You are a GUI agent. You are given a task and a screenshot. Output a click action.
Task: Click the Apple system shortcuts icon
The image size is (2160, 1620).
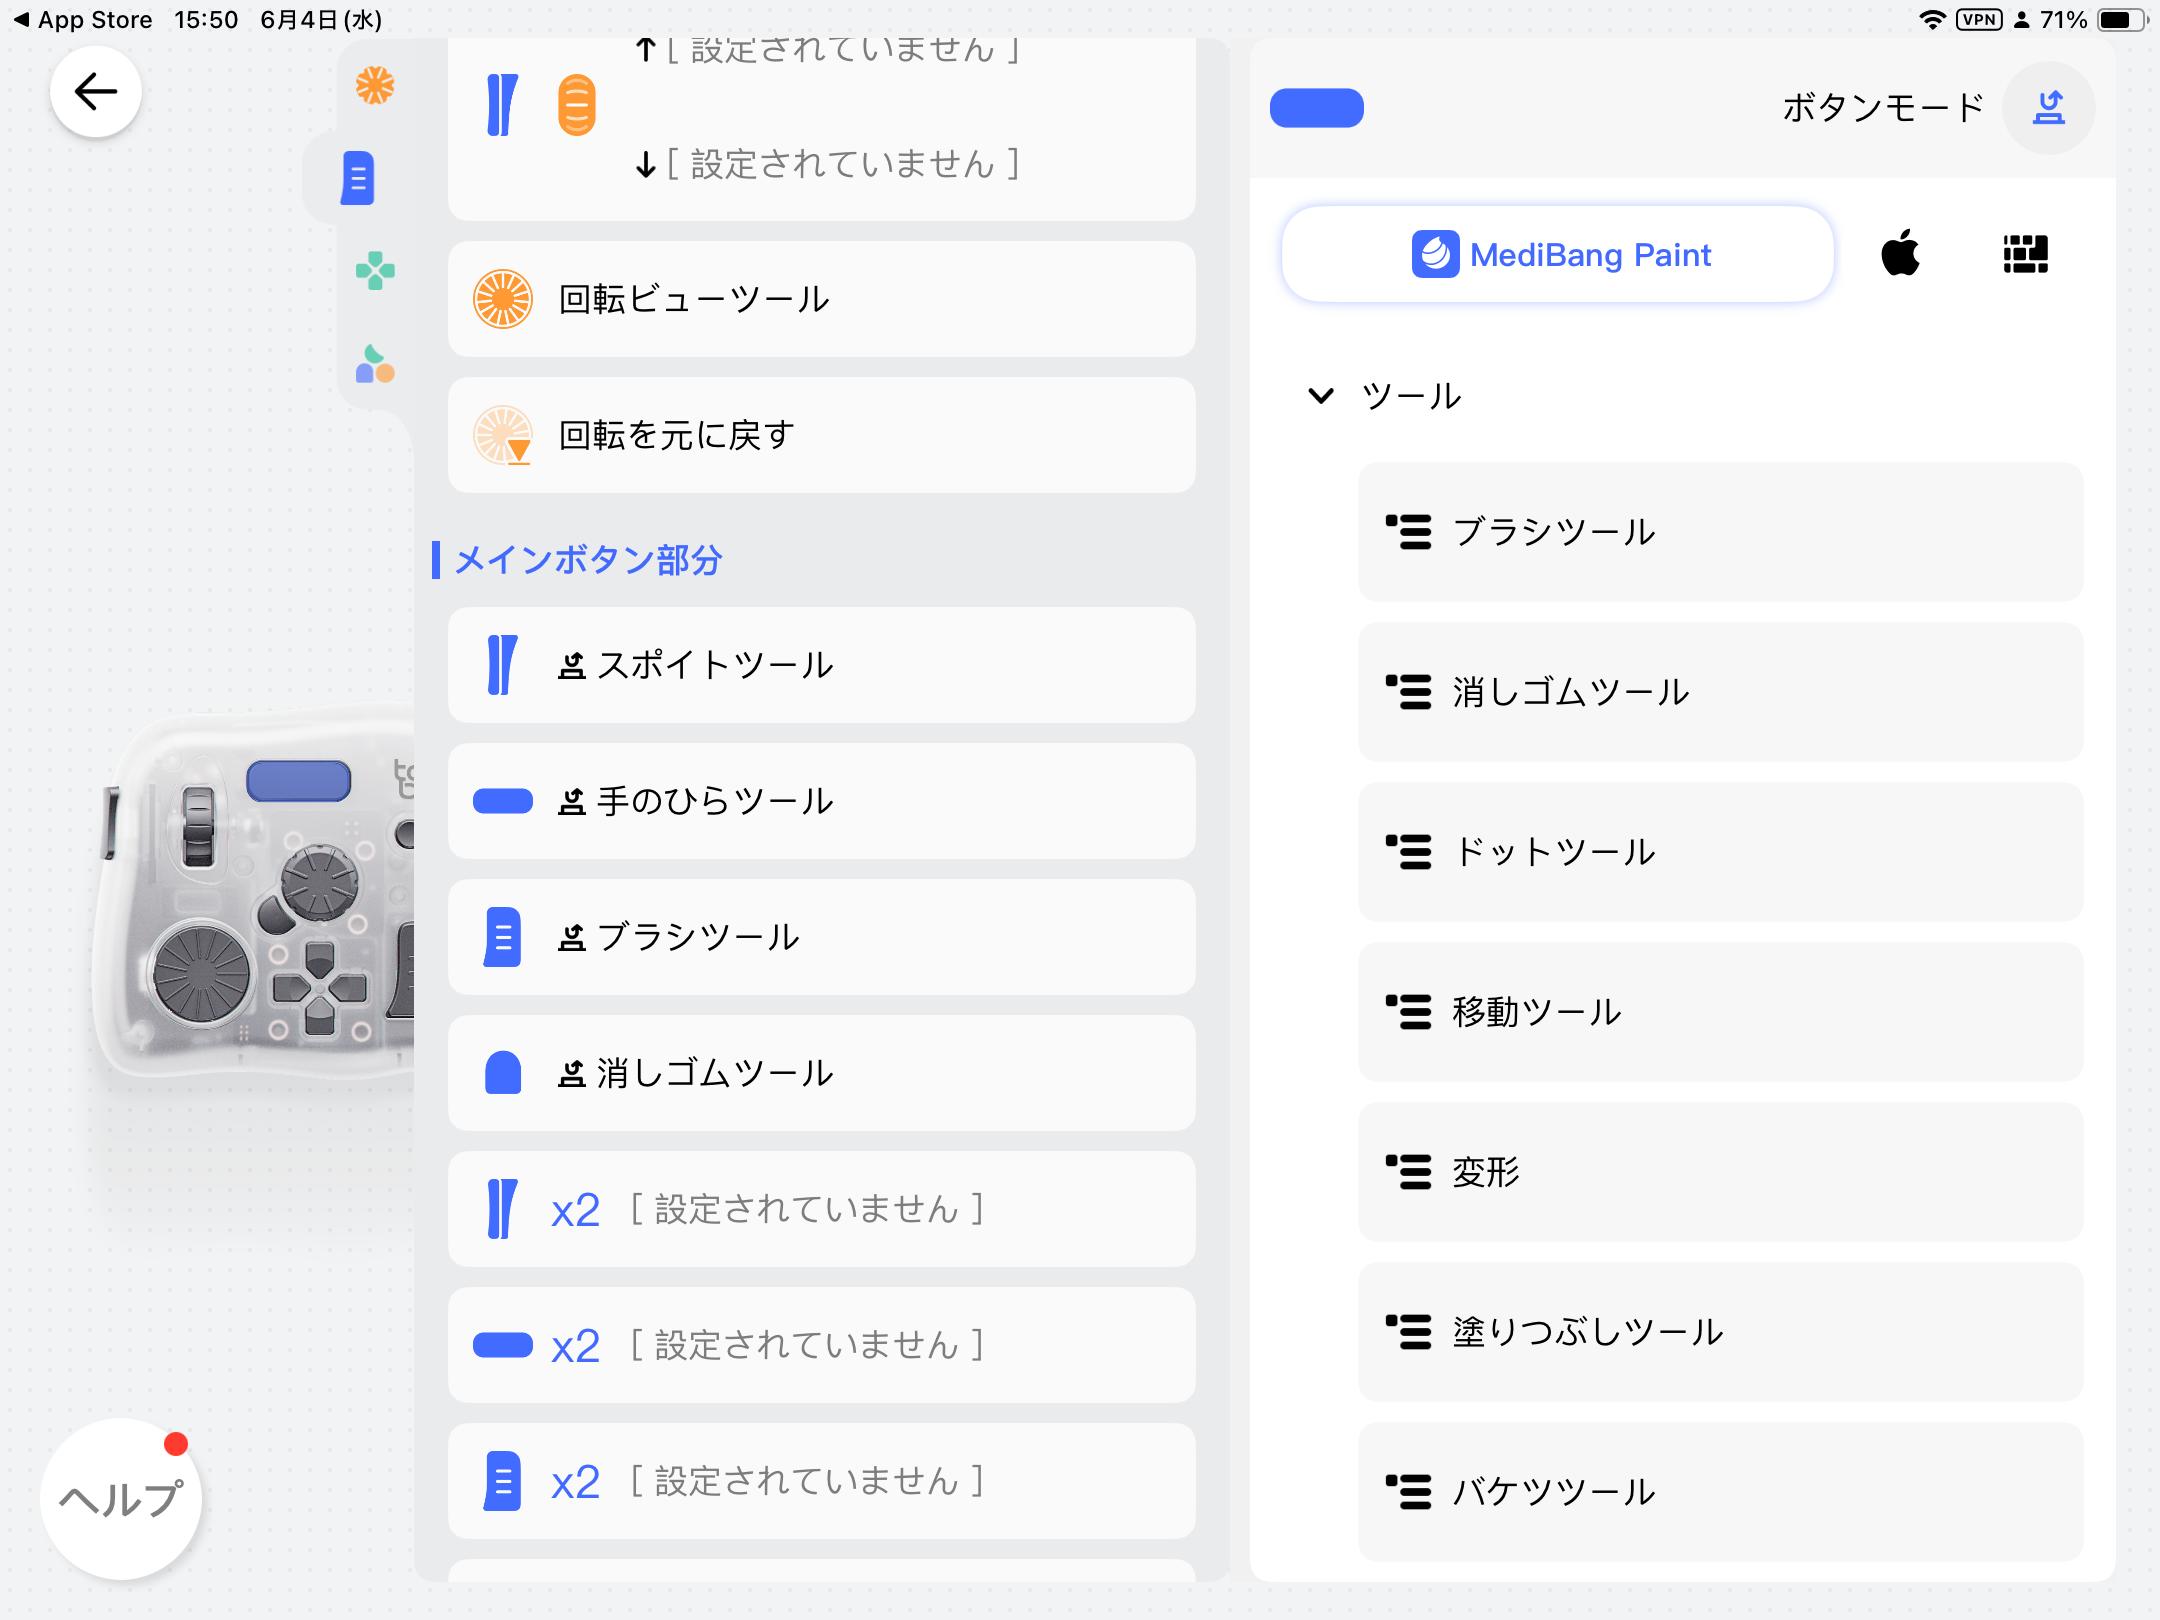tap(1900, 253)
